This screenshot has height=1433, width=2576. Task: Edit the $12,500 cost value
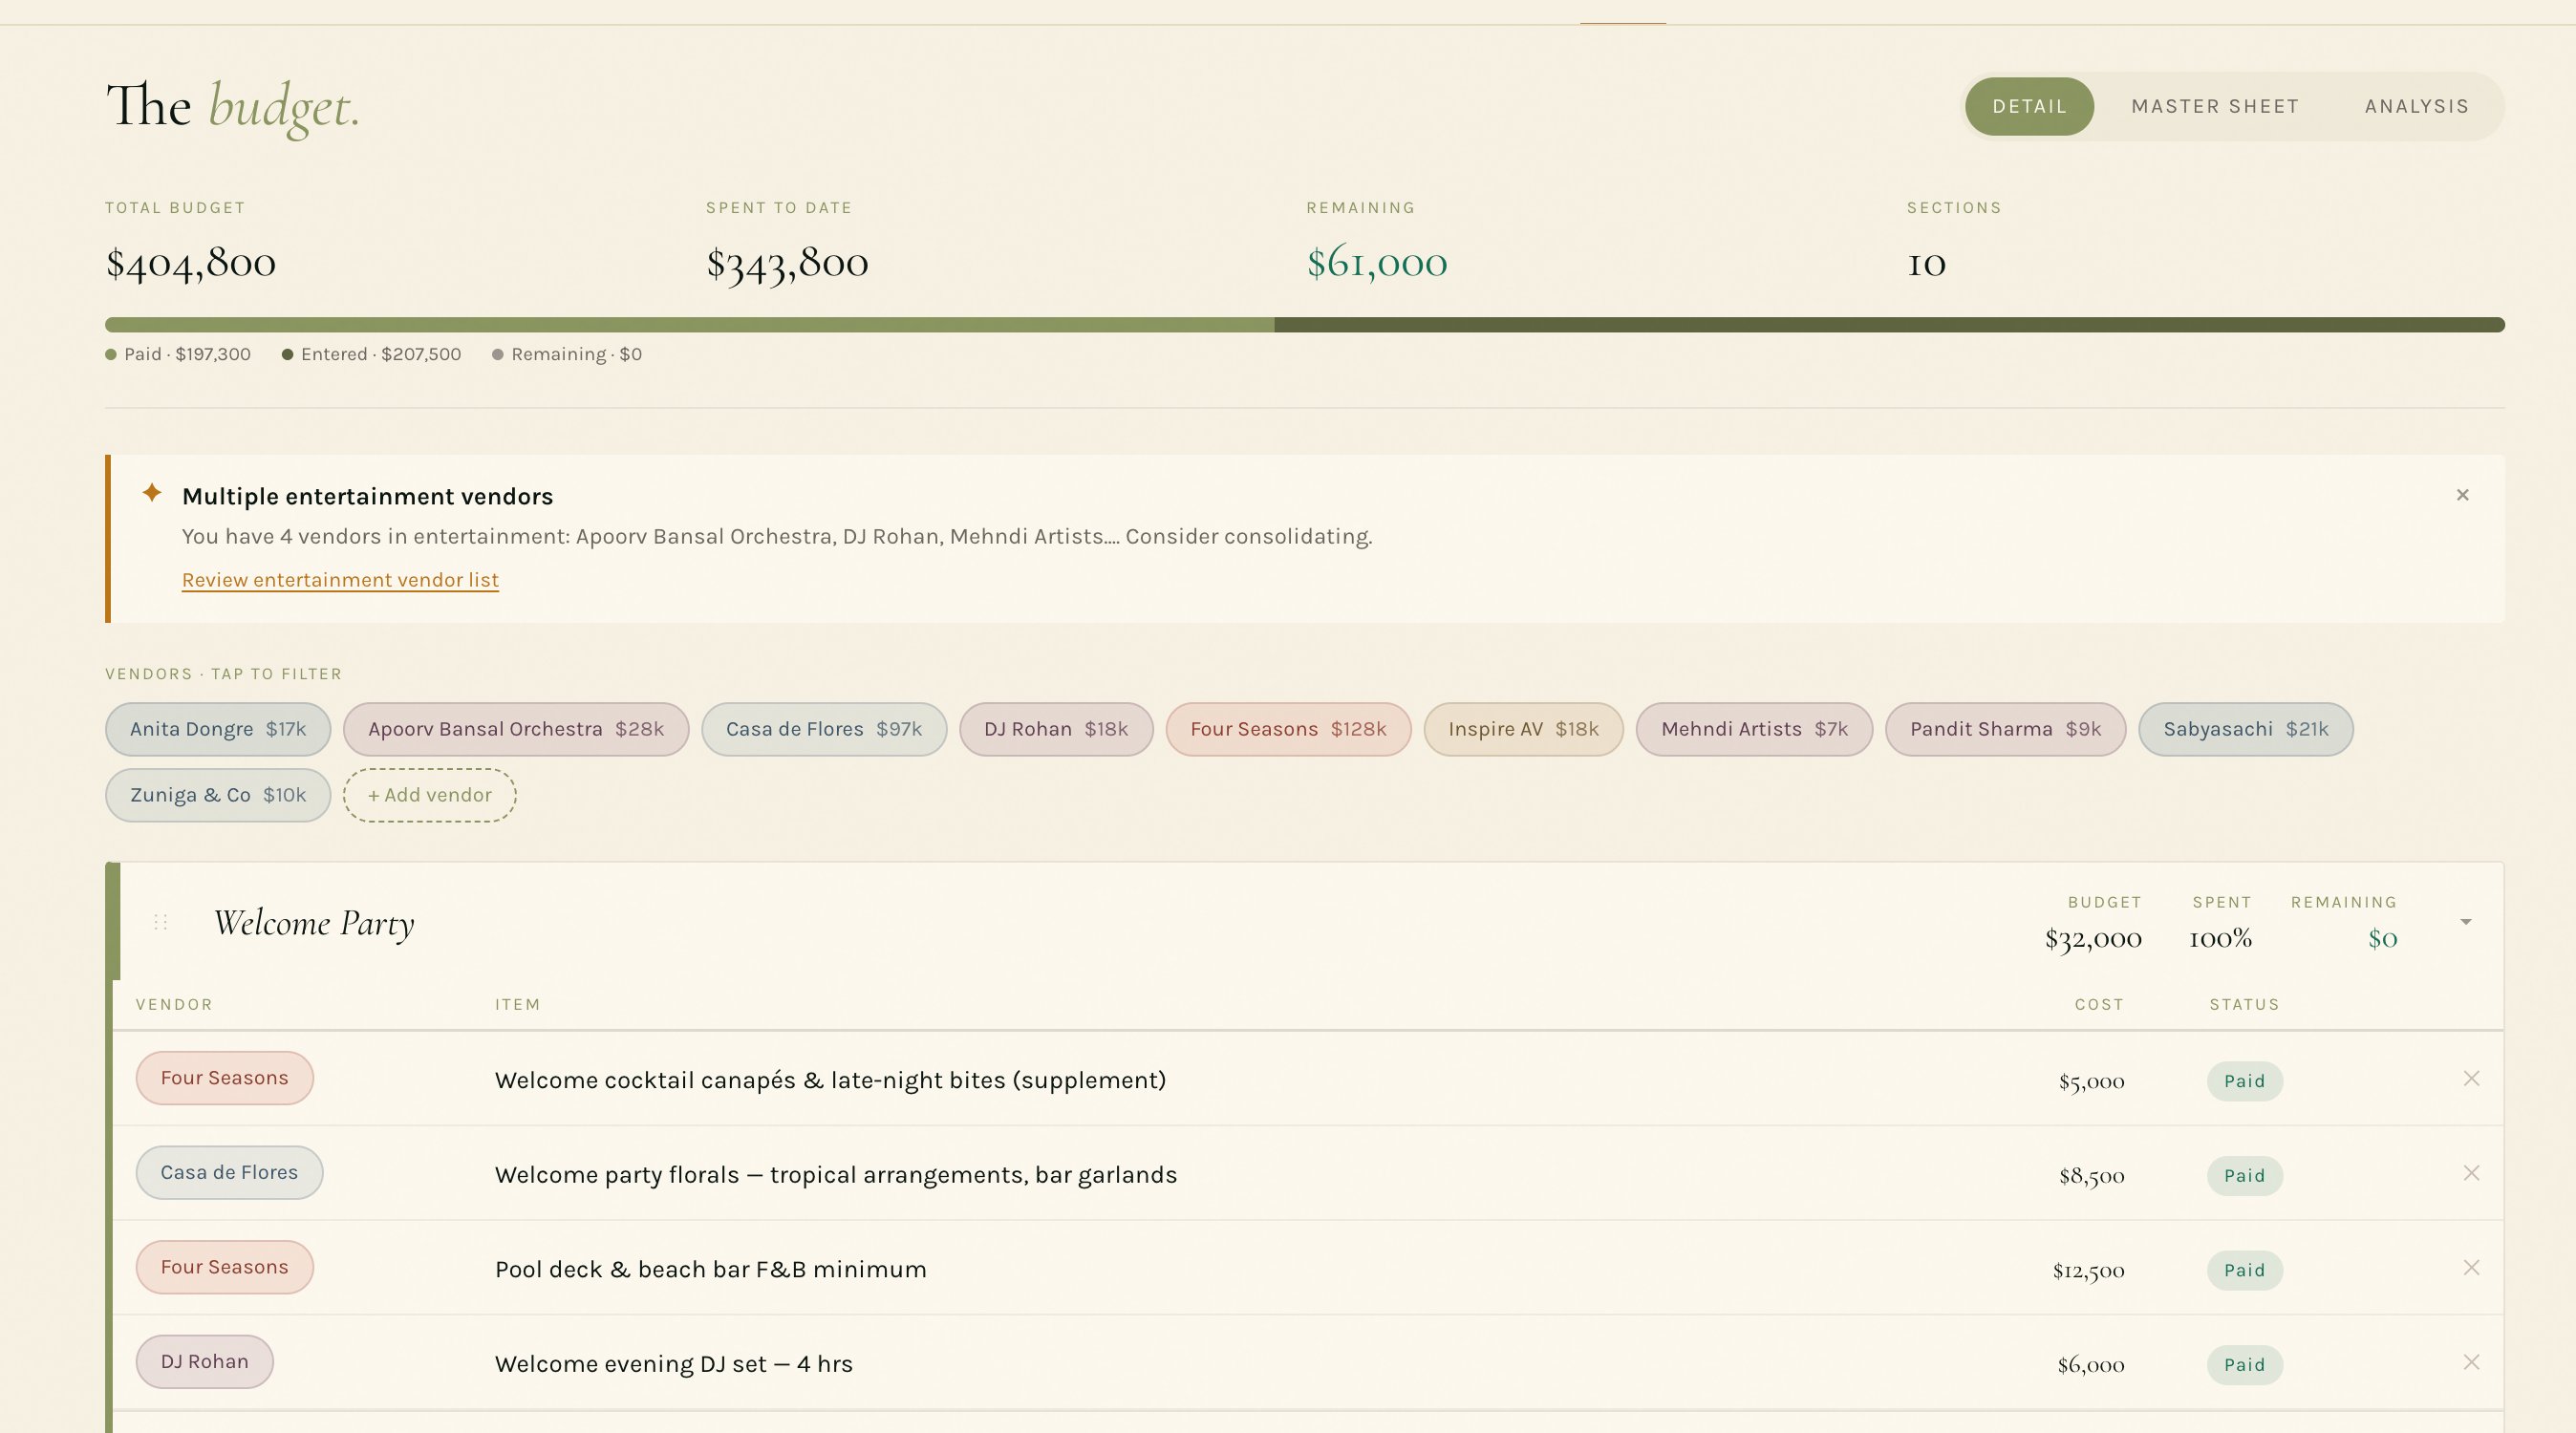pos(2088,1270)
